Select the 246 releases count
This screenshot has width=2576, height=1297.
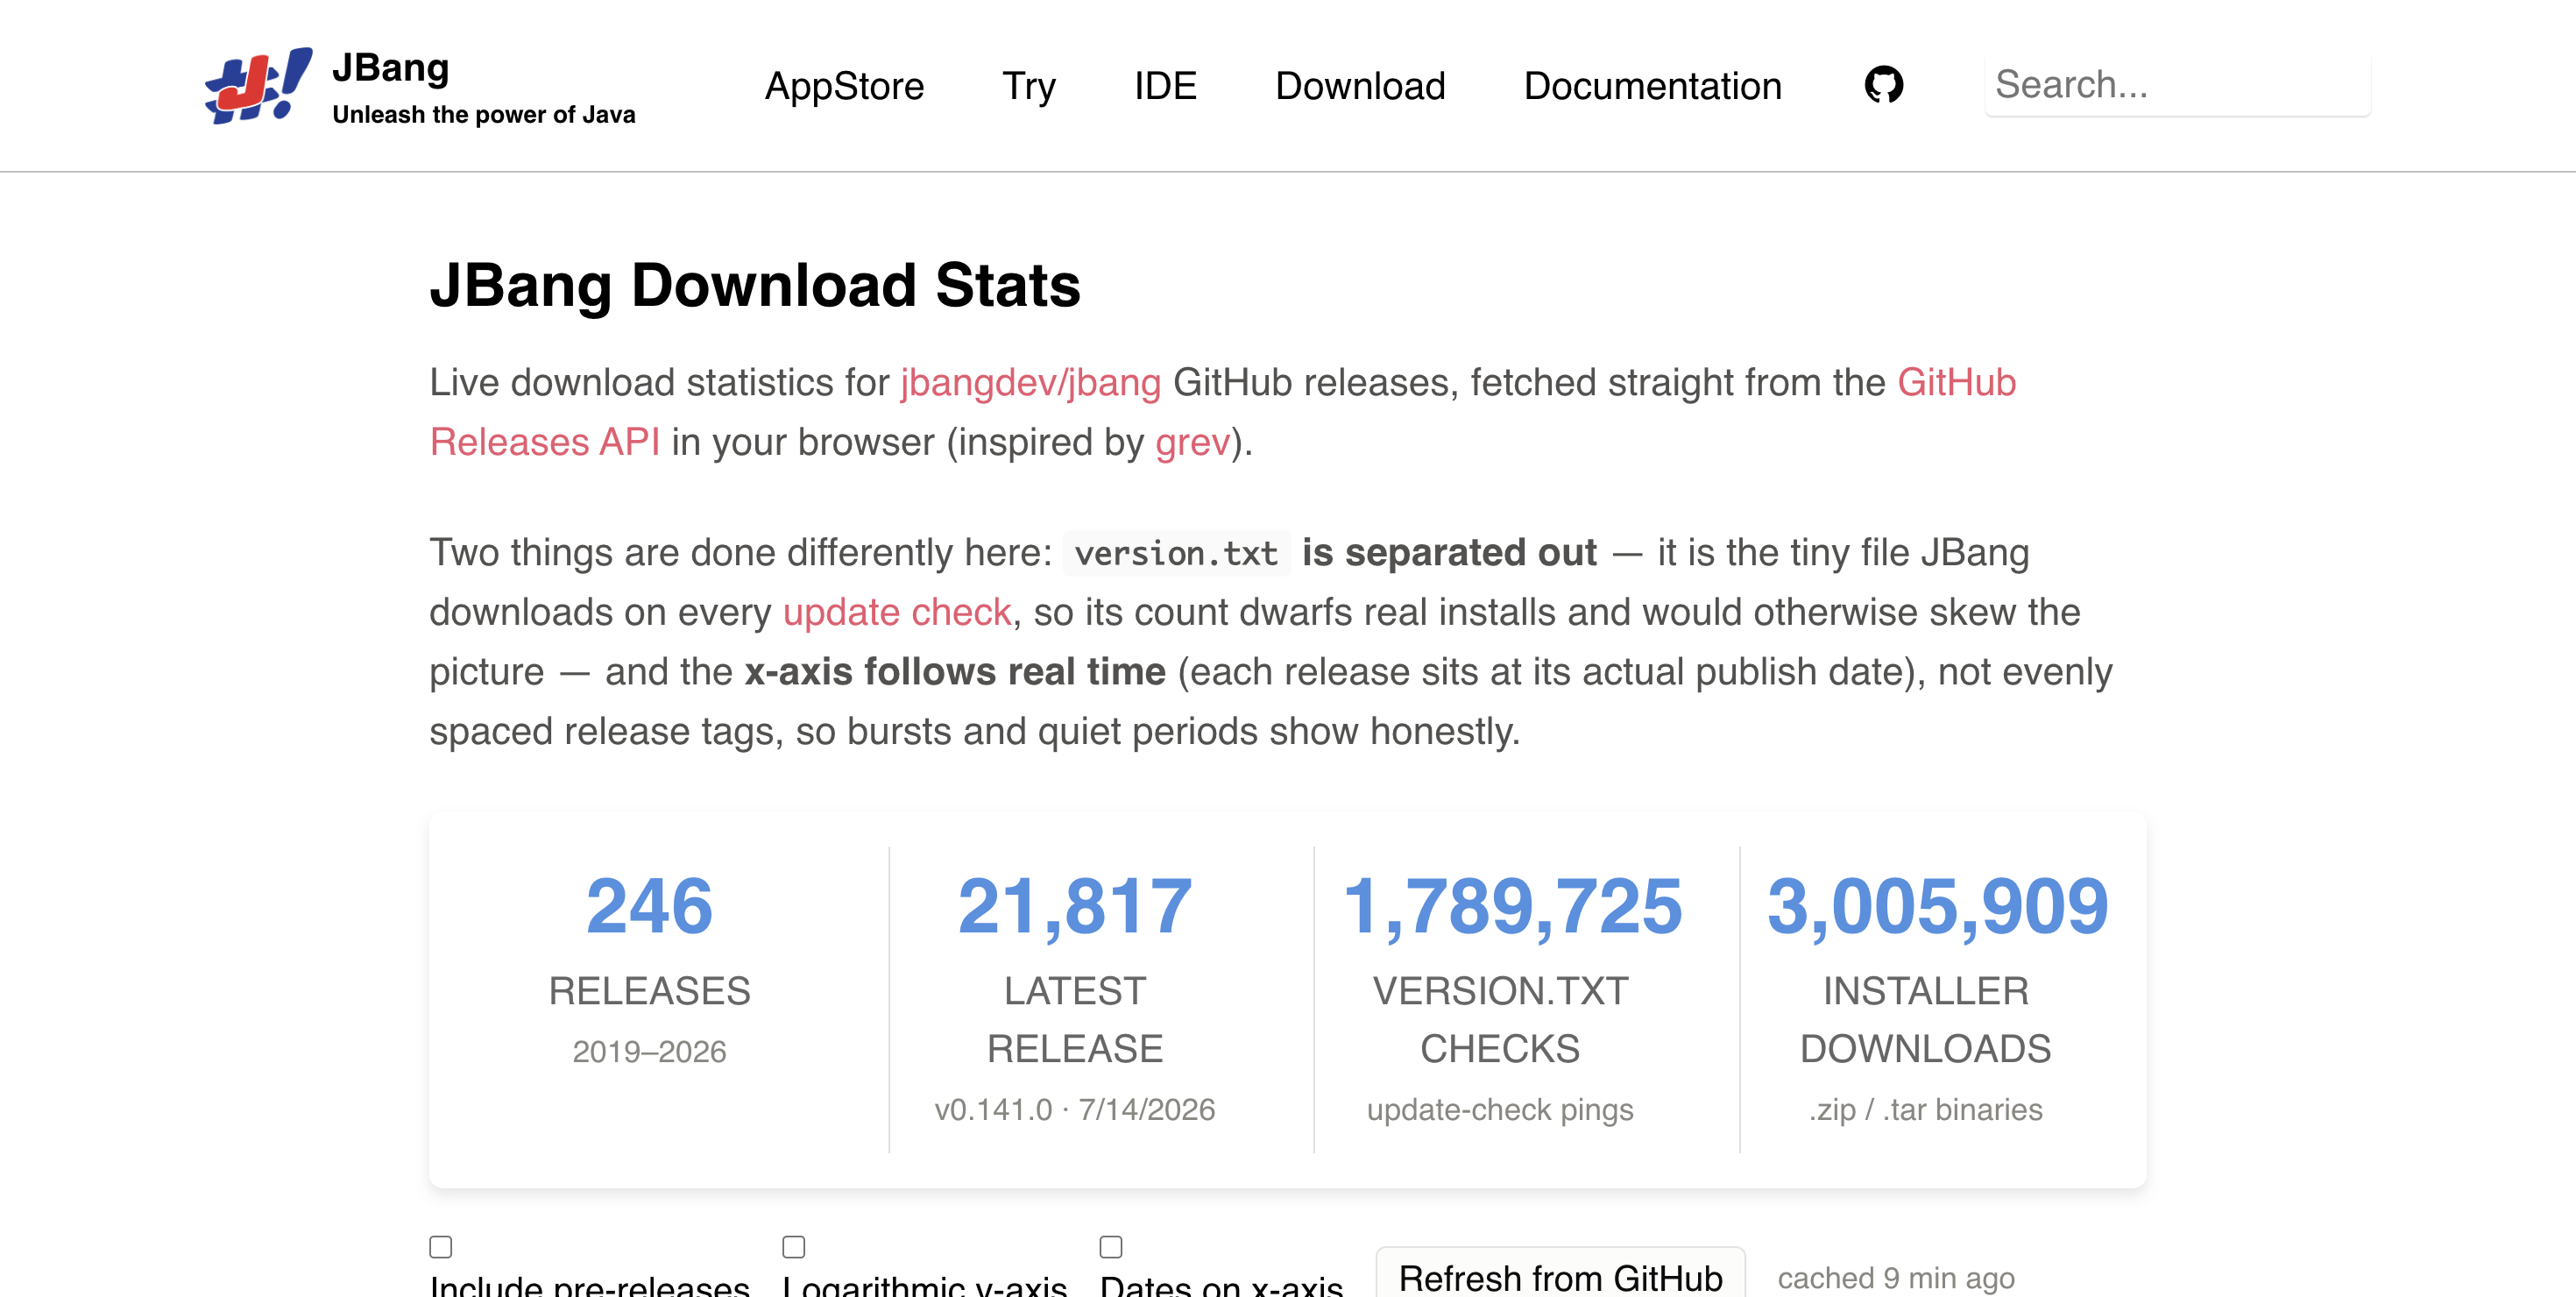point(649,906)
